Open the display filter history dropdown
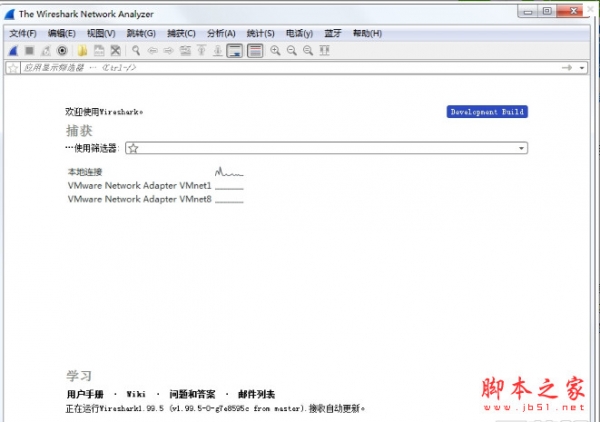The height and width of the screenshot is (422, 600). [x=582, y=68]
